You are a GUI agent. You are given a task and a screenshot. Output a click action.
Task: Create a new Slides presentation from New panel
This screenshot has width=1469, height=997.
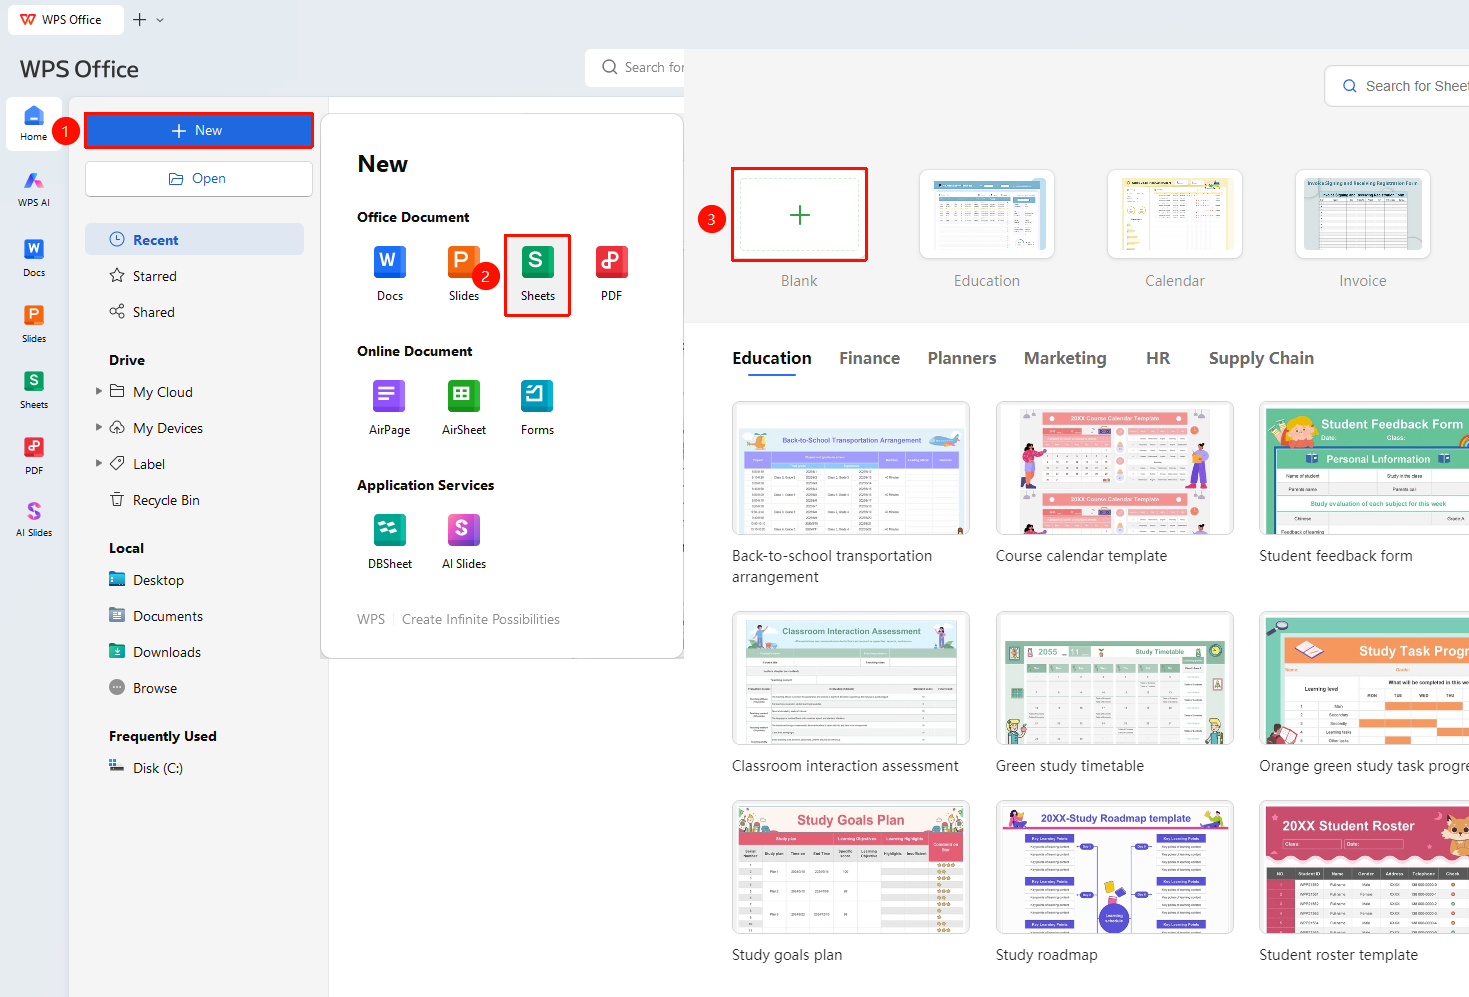pyautogui.click(x=464, y=274)
